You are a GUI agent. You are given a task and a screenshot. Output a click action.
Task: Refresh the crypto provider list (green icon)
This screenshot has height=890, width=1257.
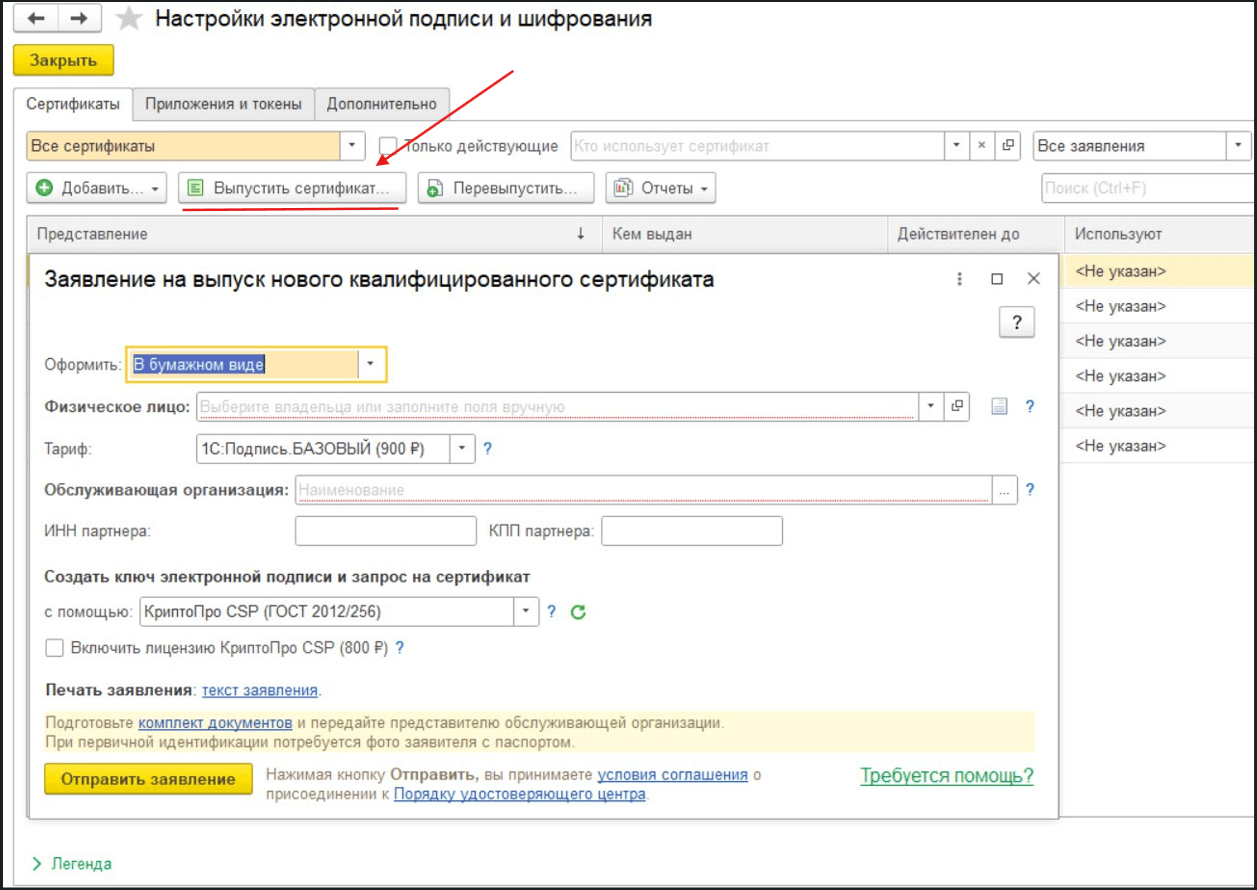click(578, 611)
